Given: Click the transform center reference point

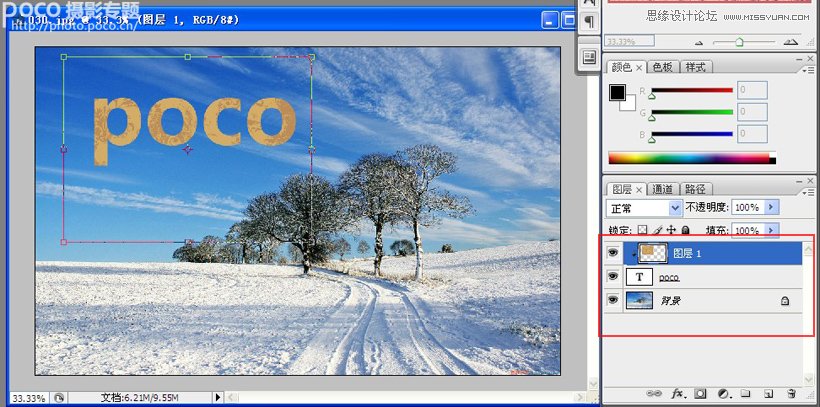Looking at the screenshot, I should pyautogui.click(x=188, y=150).
